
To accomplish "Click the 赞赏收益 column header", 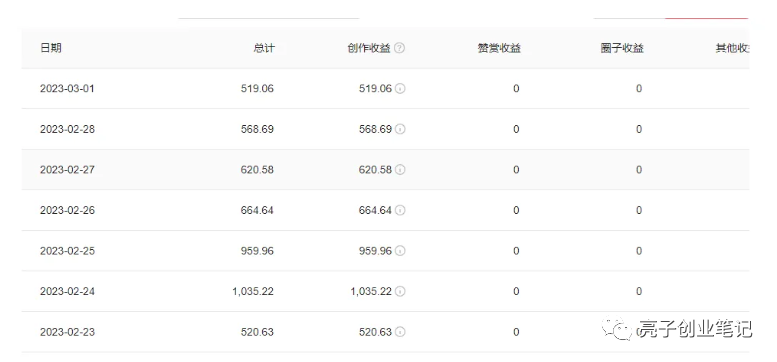I will [x=499, y=48].
